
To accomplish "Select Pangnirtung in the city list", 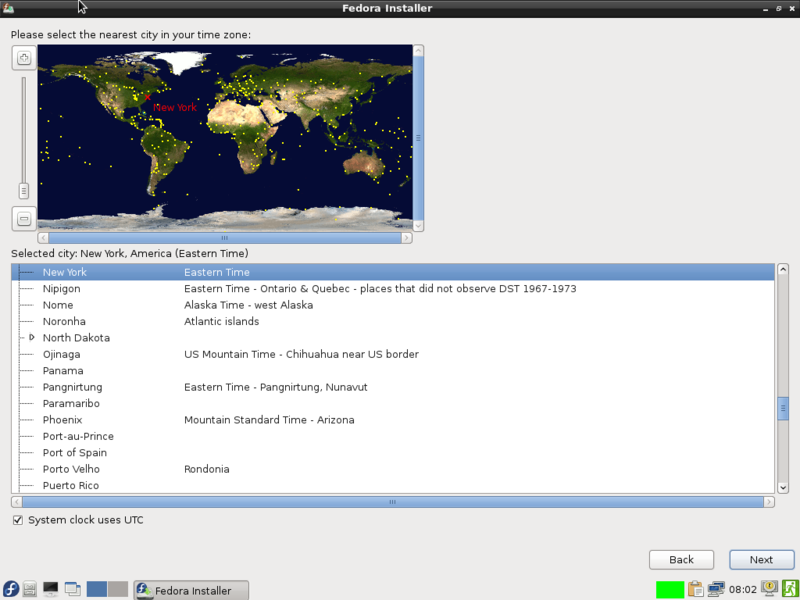I will point(392,387).
